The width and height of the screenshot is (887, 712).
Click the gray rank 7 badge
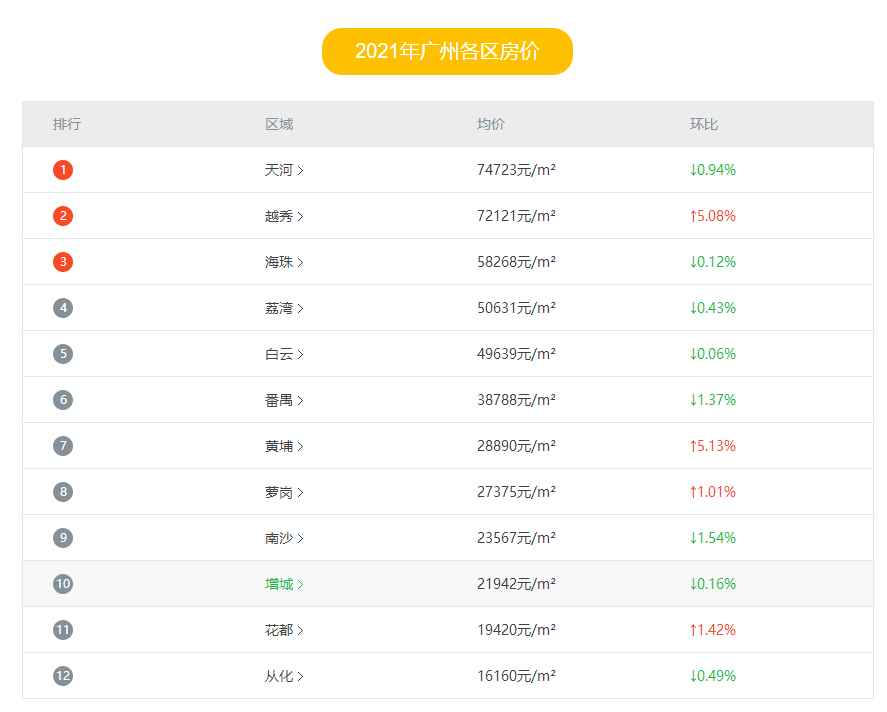click(x=63, y=446)
